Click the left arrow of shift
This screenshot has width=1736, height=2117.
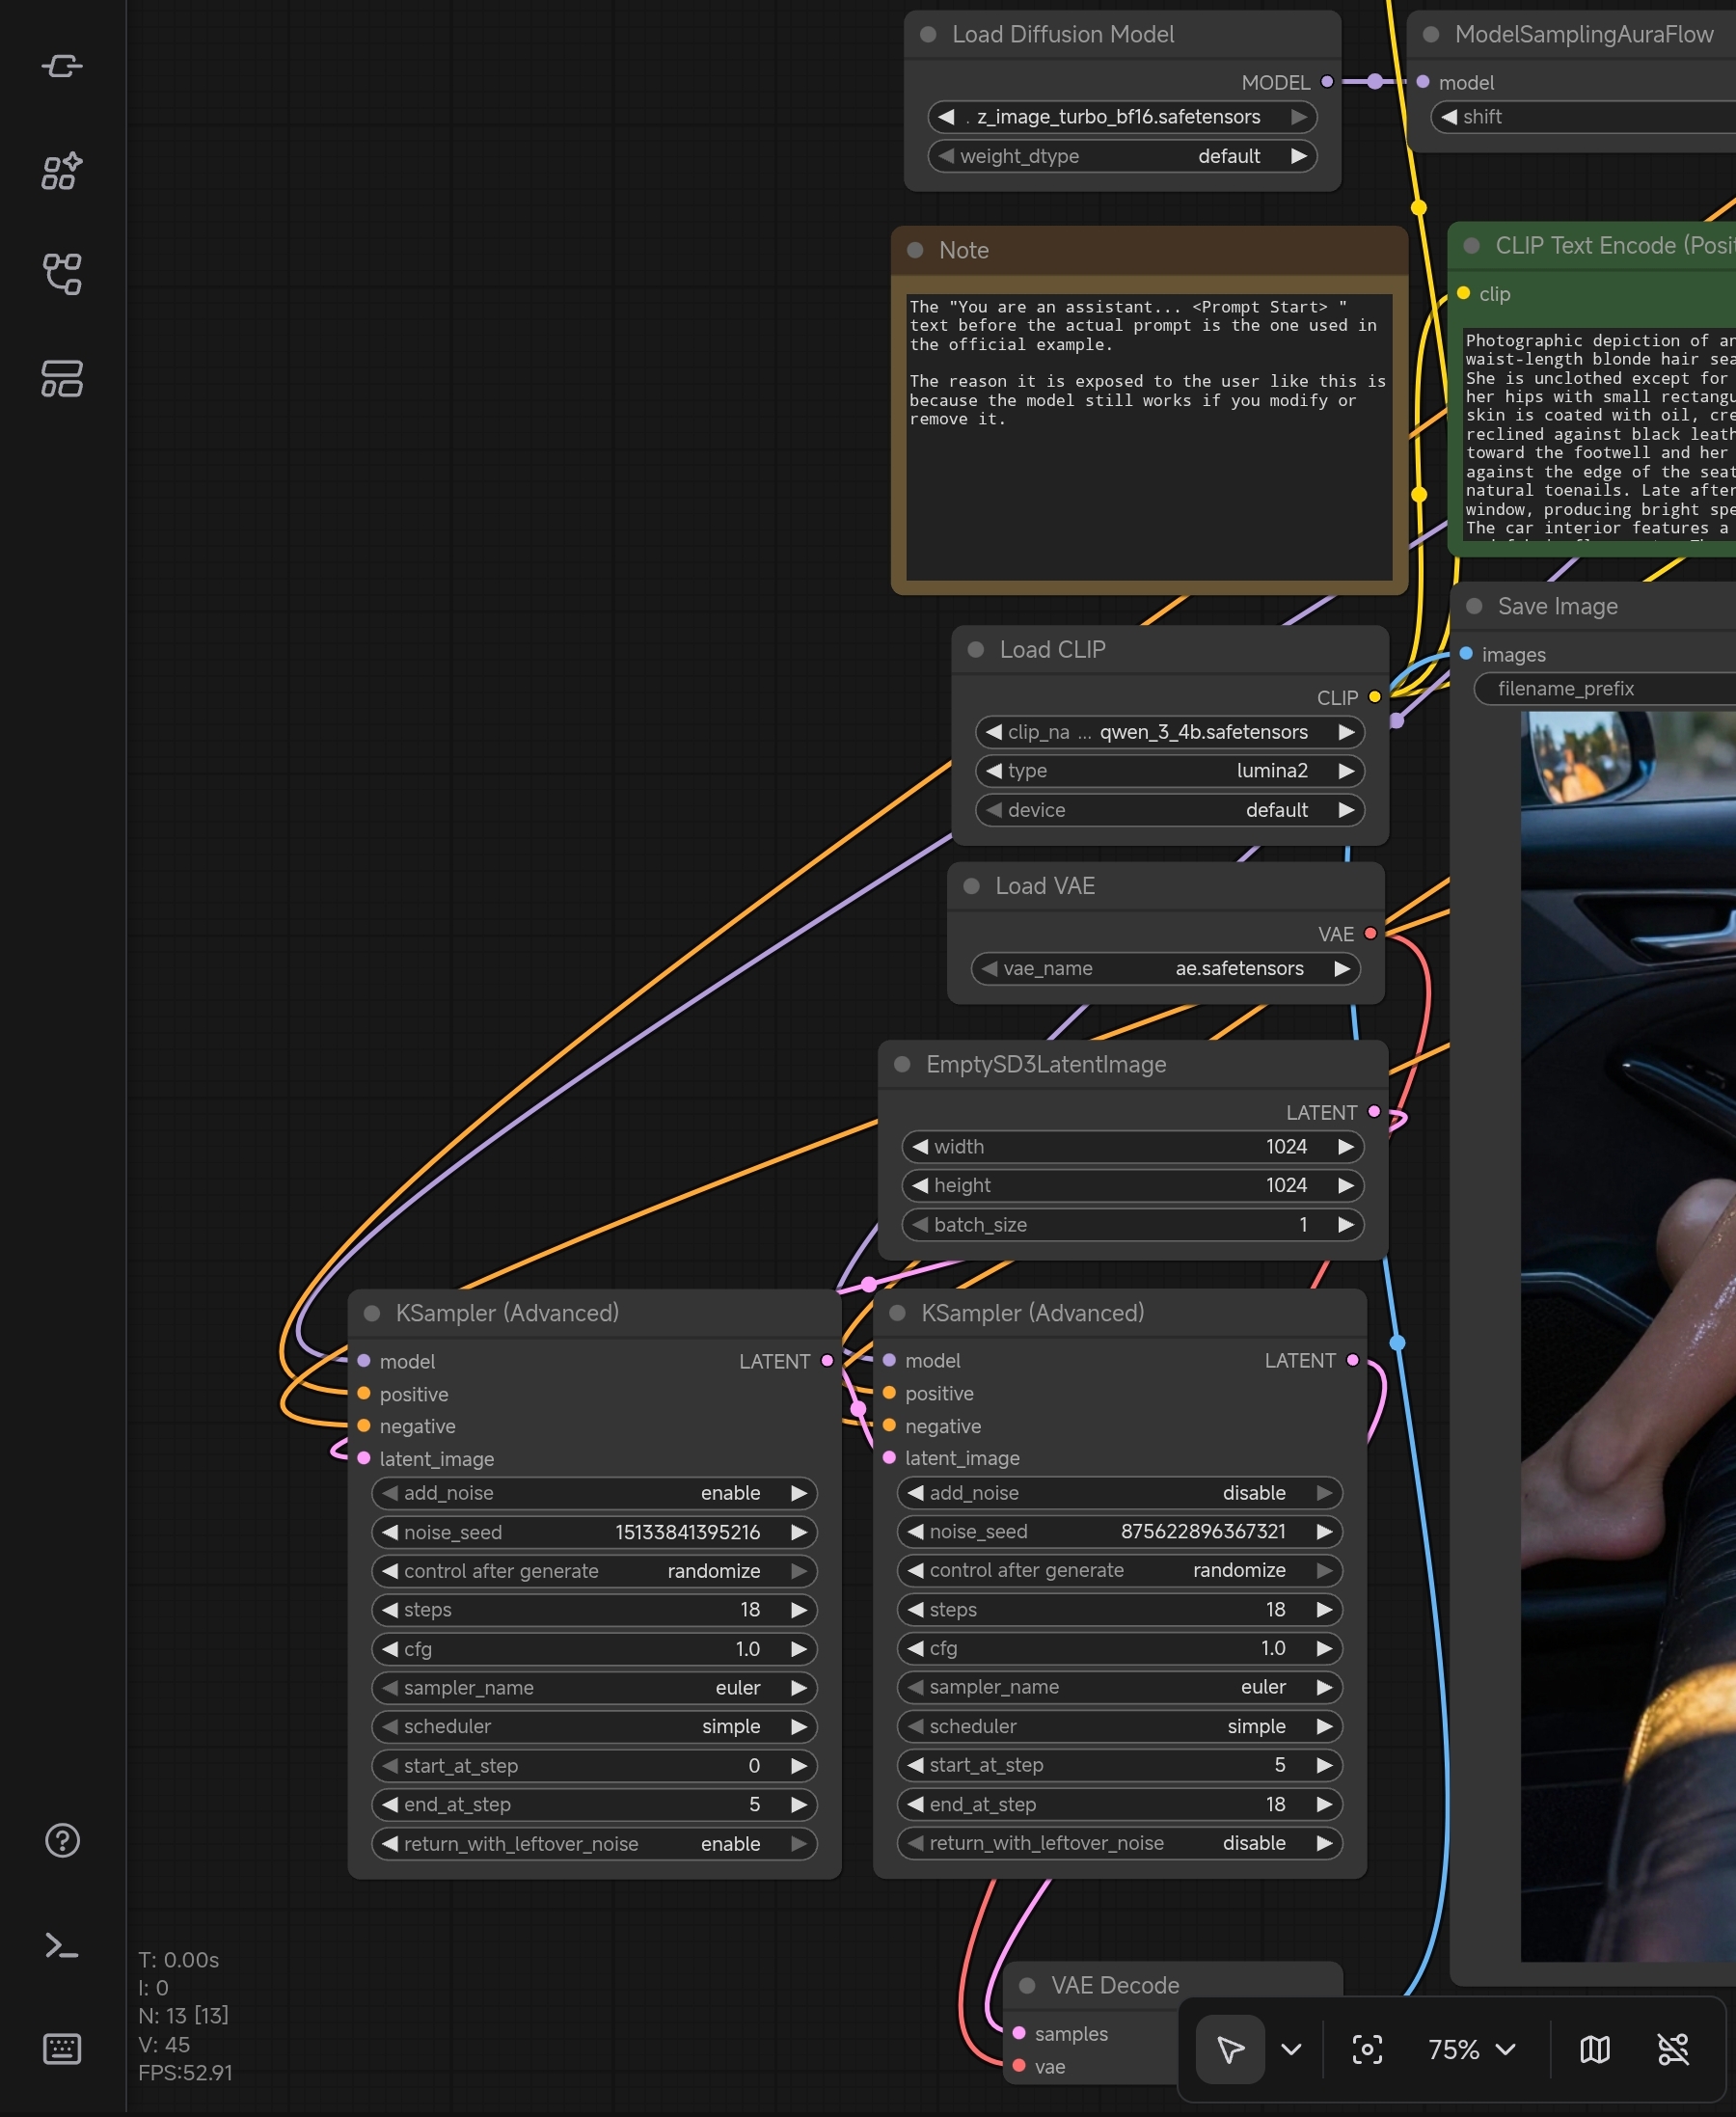[1449, 117]
